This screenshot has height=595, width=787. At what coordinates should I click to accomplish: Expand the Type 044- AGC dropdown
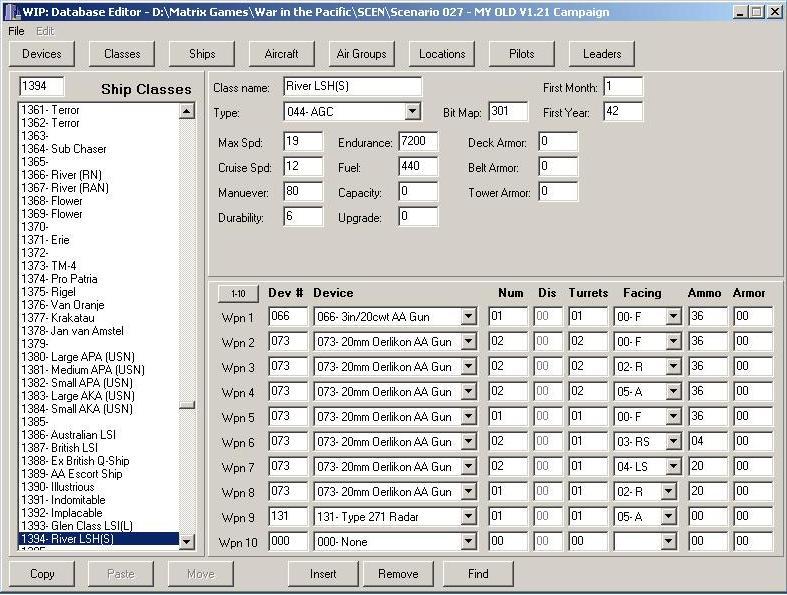click(412, 111)
